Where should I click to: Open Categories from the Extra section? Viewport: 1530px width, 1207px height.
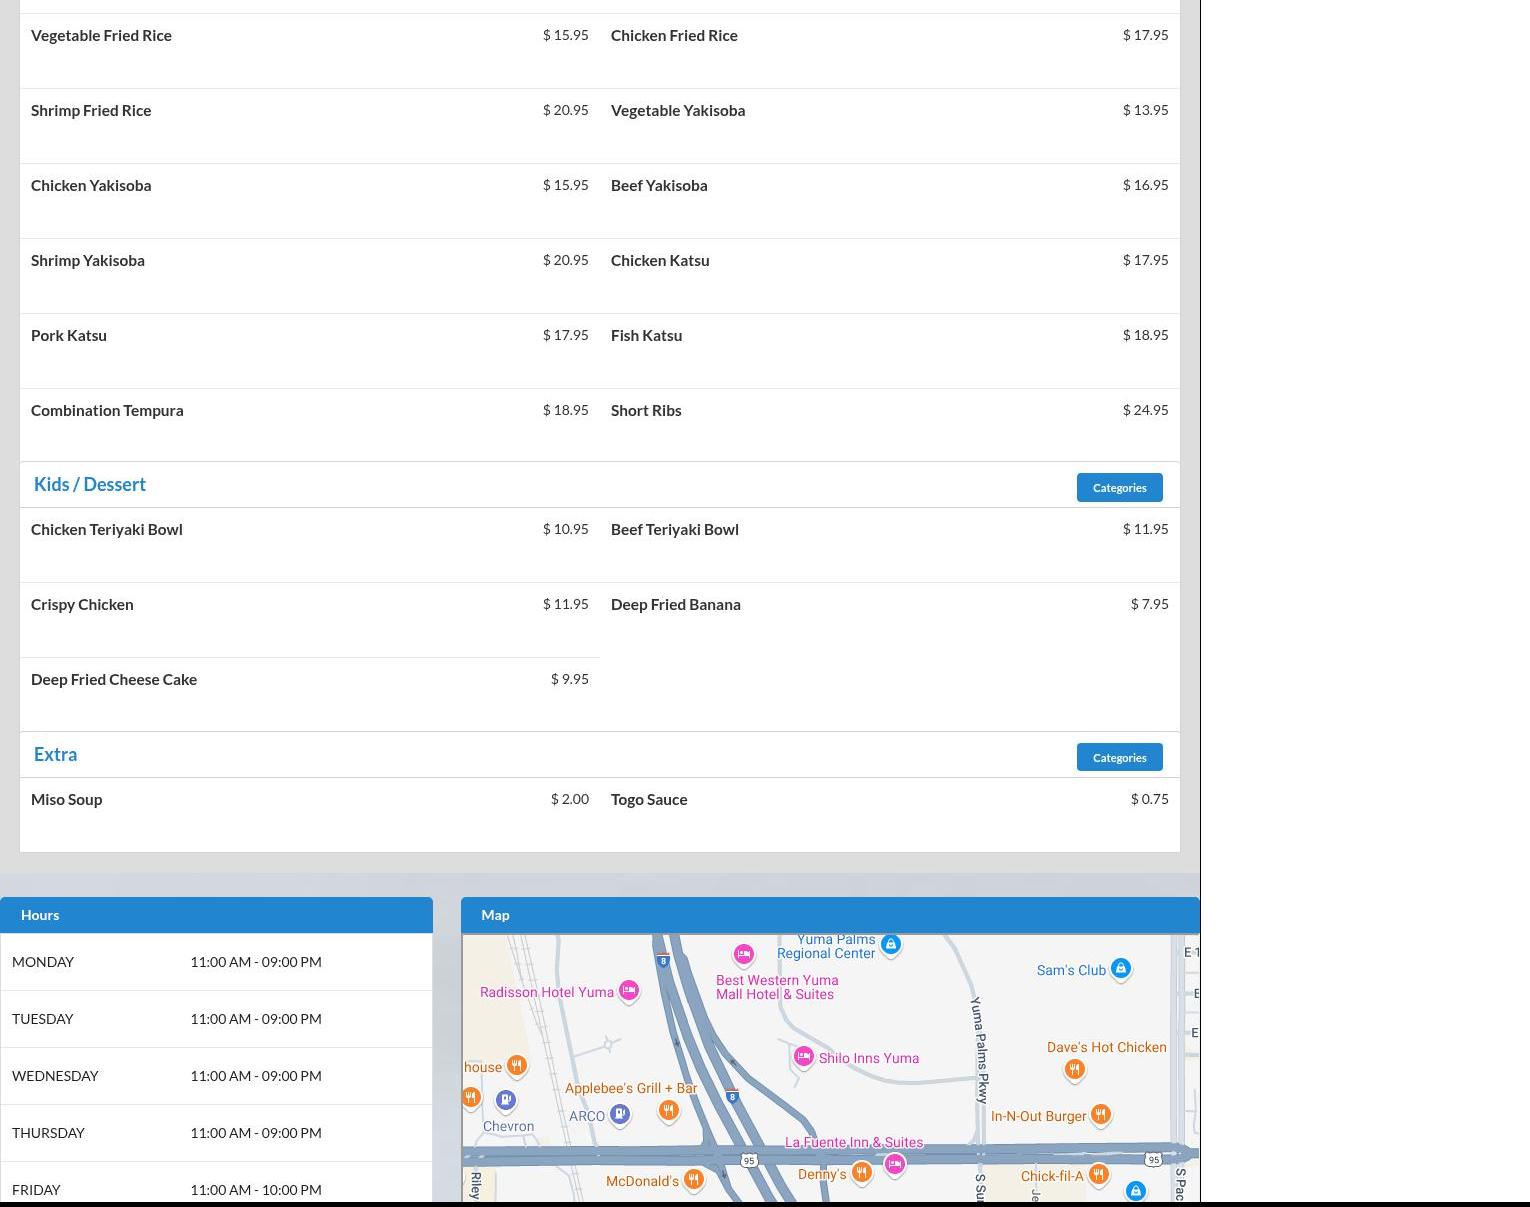click(x=1119, y=757)
